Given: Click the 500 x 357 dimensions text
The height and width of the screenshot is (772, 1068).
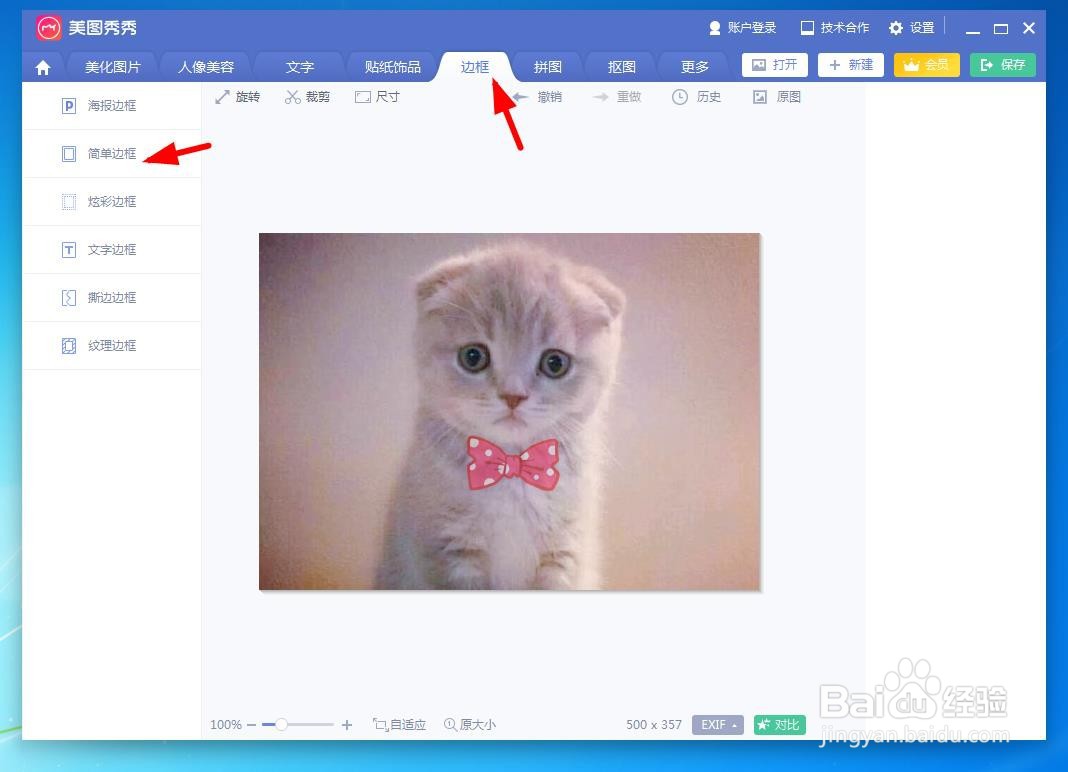Looking at the screenshot, I should pos(654,725).
